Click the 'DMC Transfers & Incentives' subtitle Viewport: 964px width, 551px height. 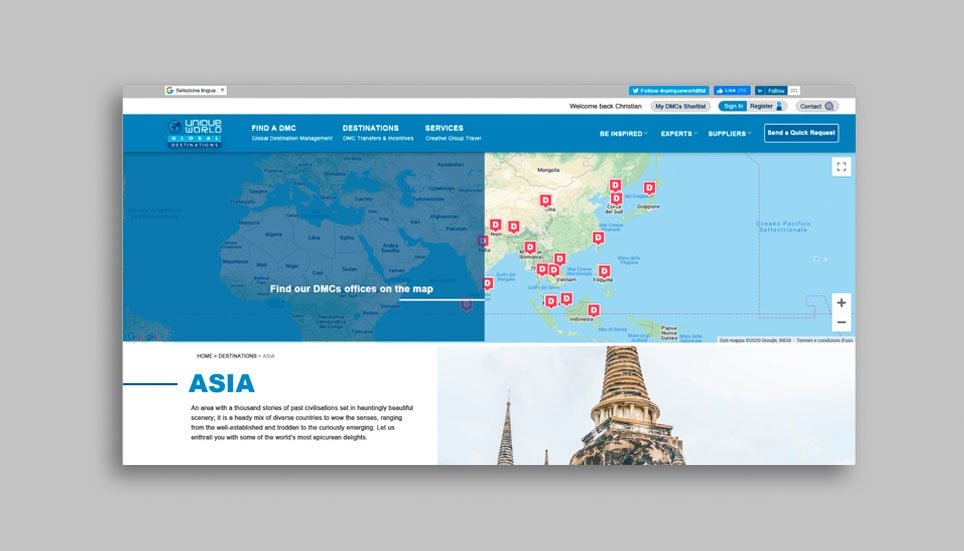pyautogui.click(x=378, y=138)
